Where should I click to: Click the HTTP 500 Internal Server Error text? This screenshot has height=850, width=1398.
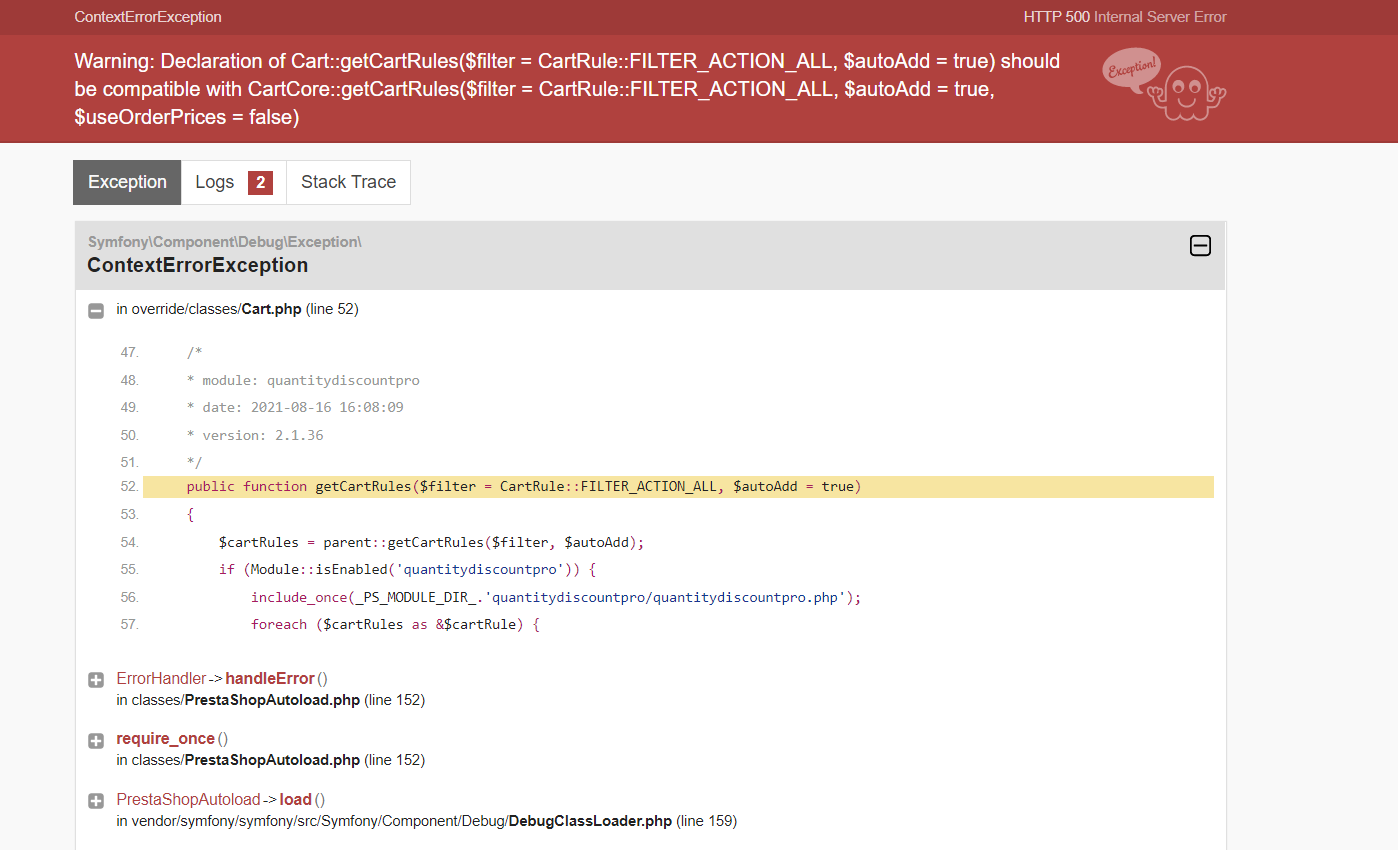(1125, 17)
